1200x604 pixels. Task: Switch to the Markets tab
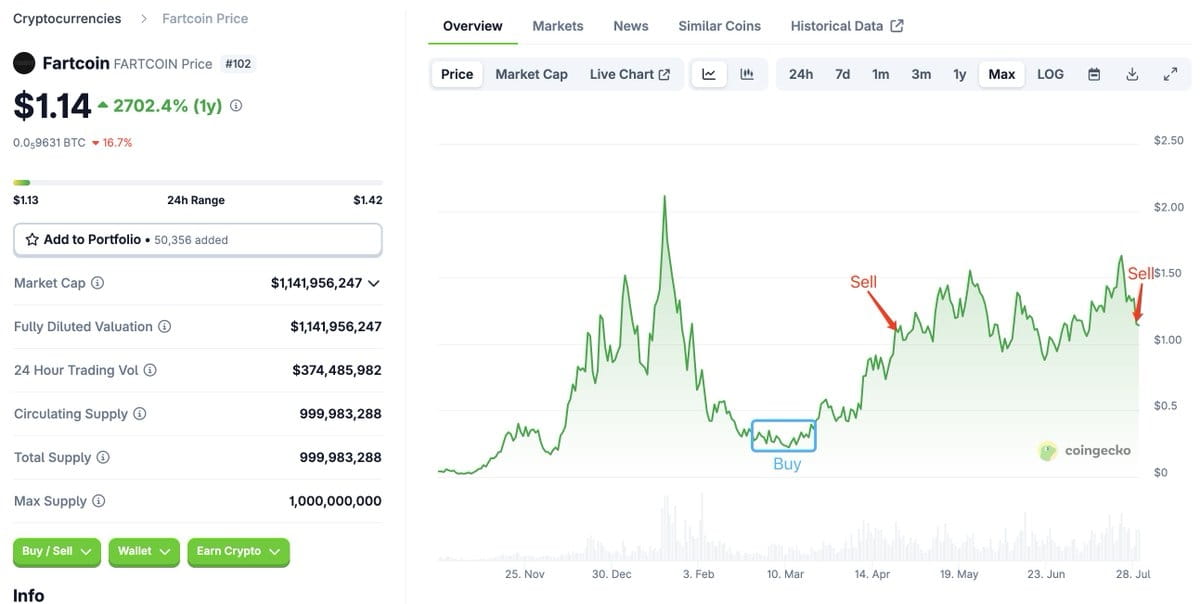(x=558, y=26)
